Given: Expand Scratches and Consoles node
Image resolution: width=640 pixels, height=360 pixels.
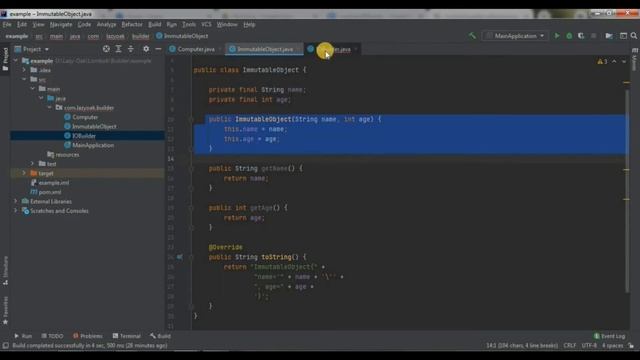Looking at the screenshot, I should pyautogui.click(x=16, y=211).
